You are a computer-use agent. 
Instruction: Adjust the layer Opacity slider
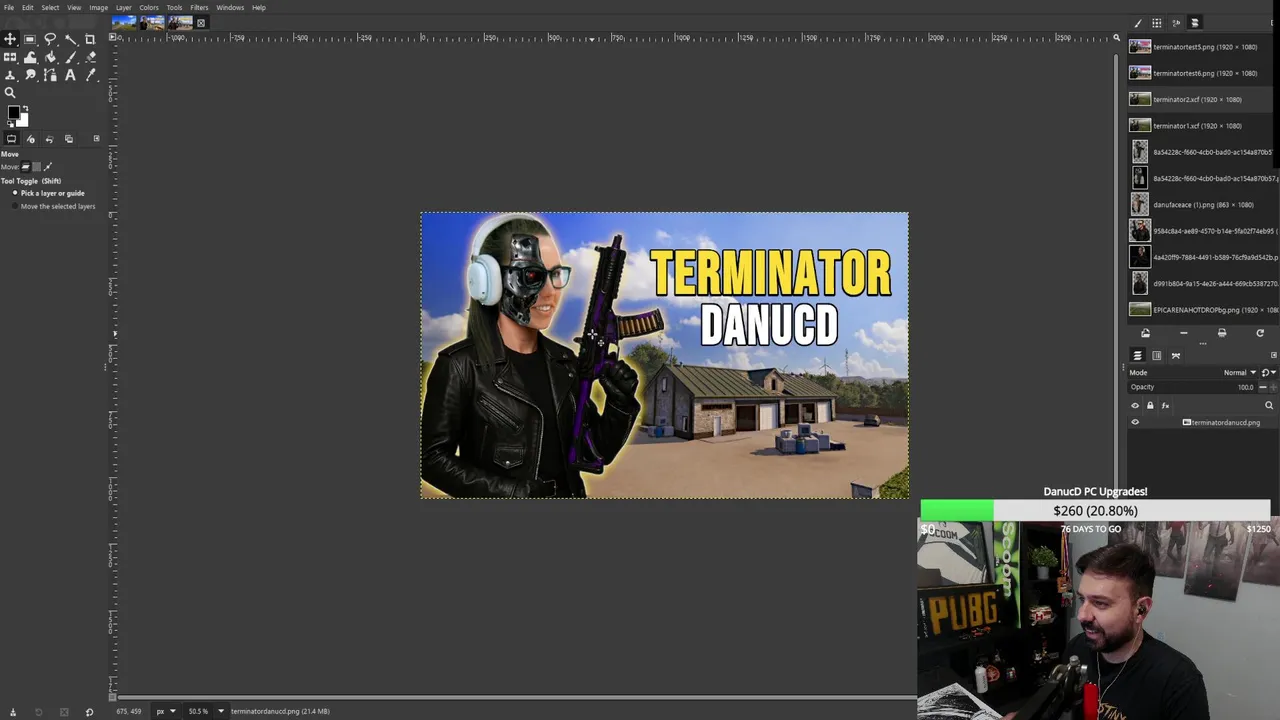(1193, 387)
